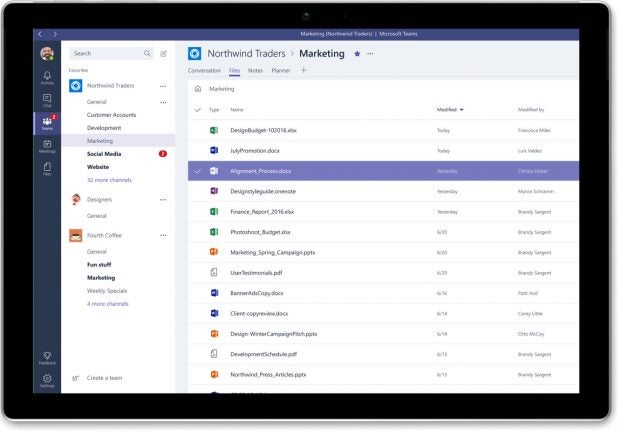Image resolution: width=620 pixels, height=436 pixels.
Task: Open Design-WinterCampaignPitch.pptx file
Action: [274, 334]
